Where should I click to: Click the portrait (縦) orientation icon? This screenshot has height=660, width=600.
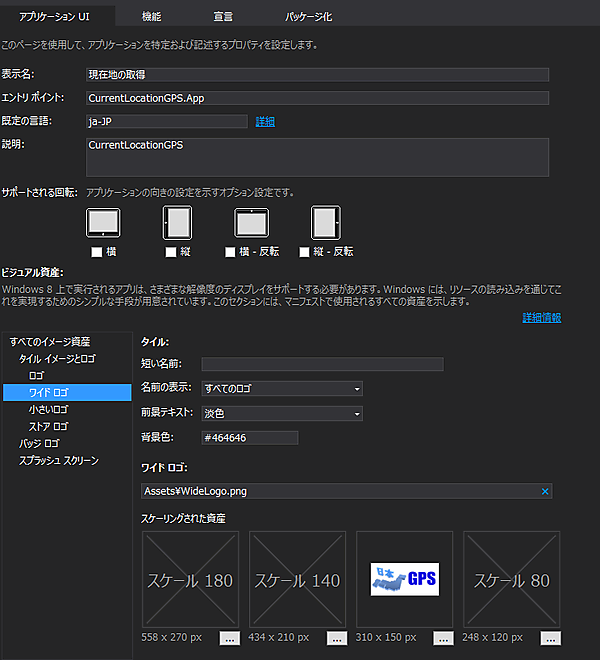pyautogui.click(x=178, y=222)
